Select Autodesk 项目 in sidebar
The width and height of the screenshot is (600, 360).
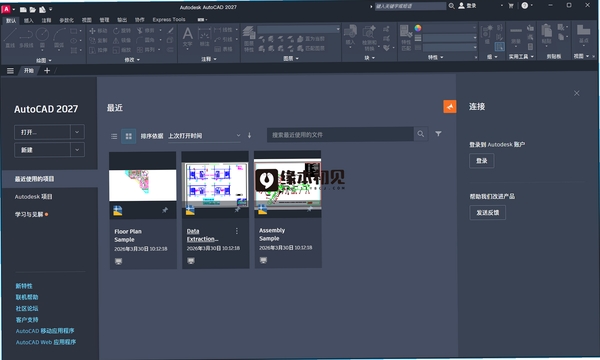[33, 197]
